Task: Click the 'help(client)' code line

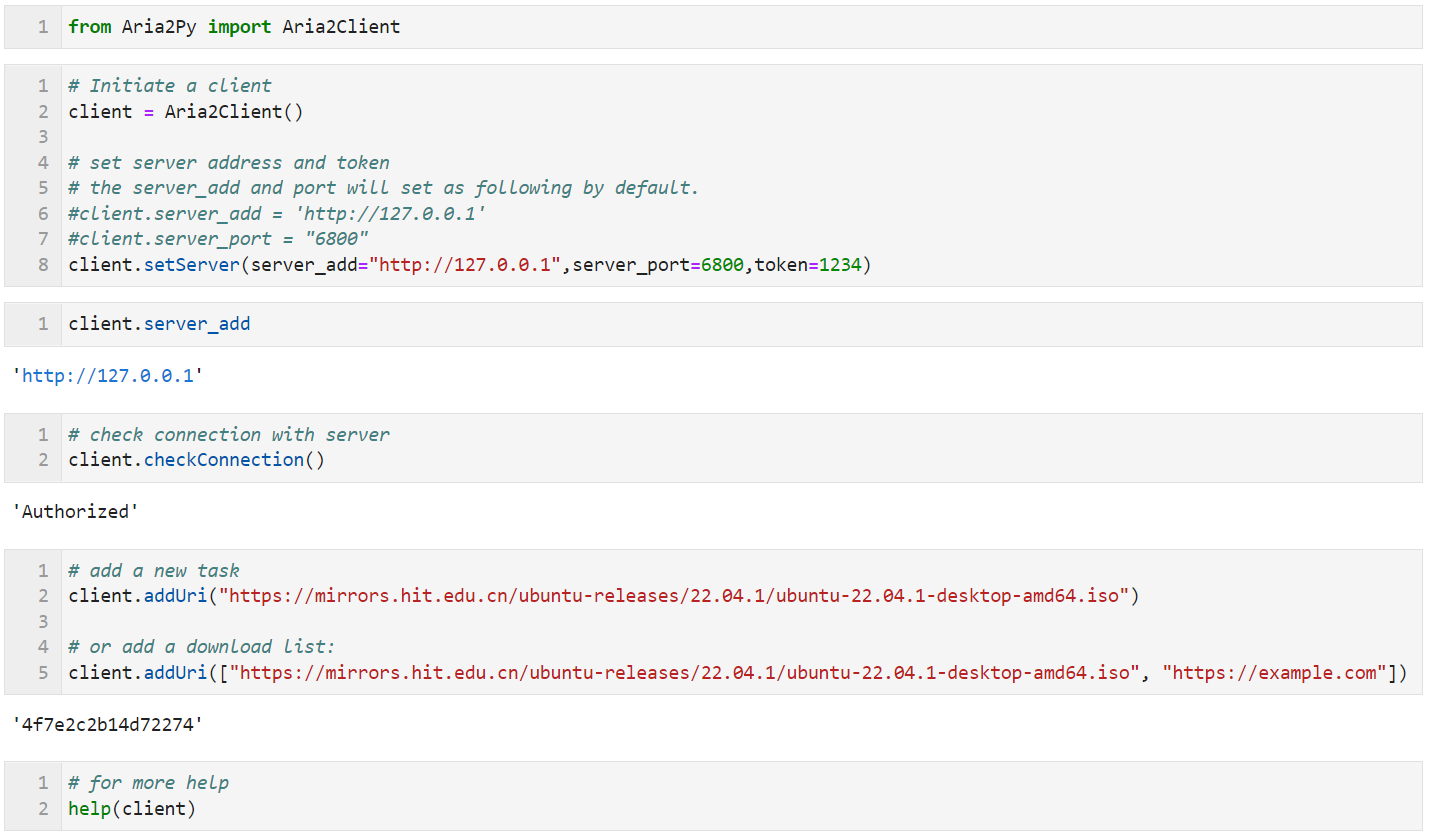Action: [132, 808]
